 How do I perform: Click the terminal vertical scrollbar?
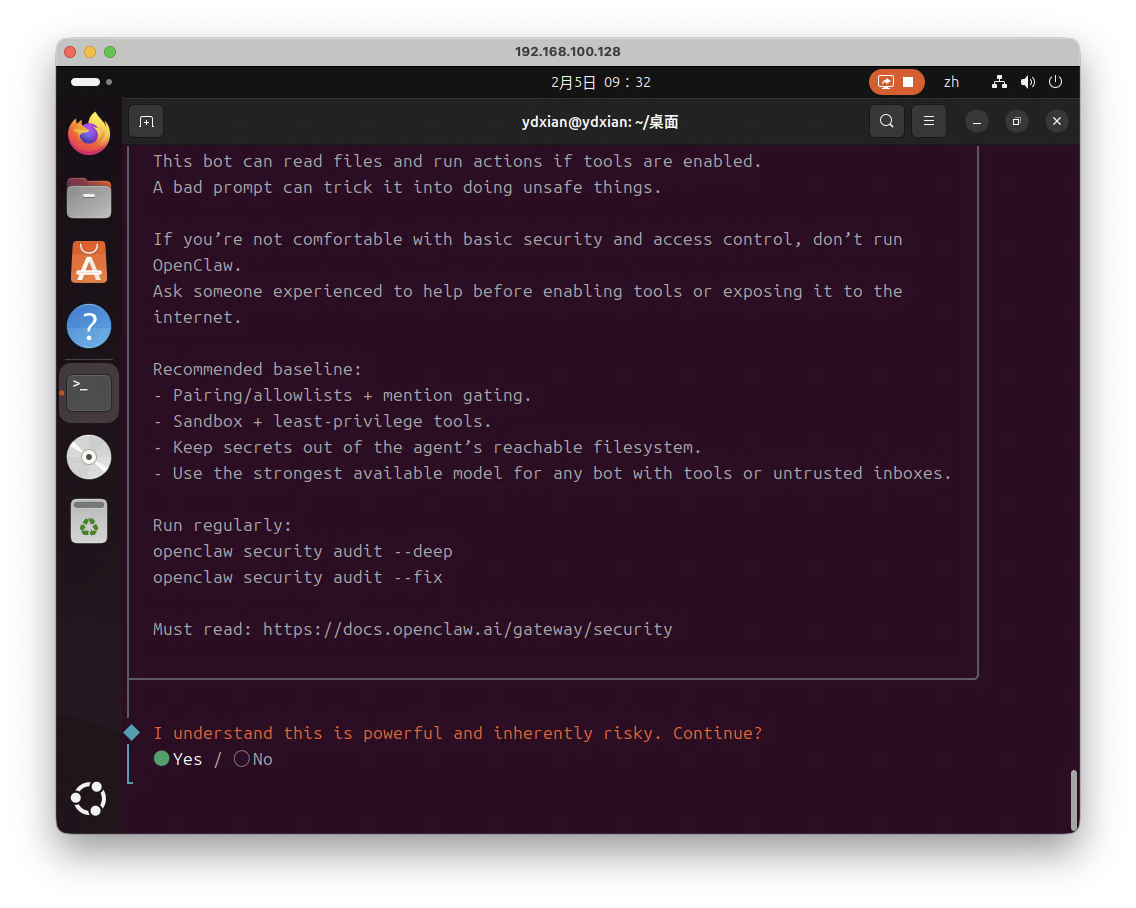click(1074, 800)
